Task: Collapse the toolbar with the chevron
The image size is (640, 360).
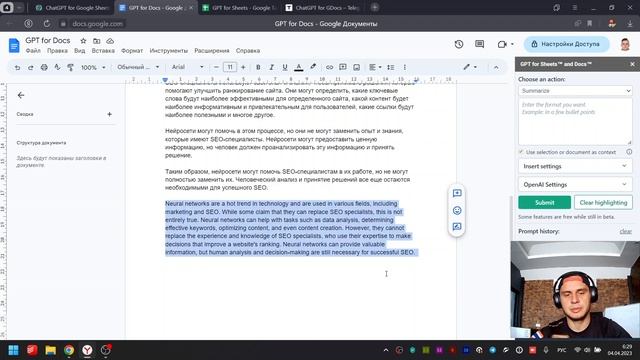Action: (496, 67)
